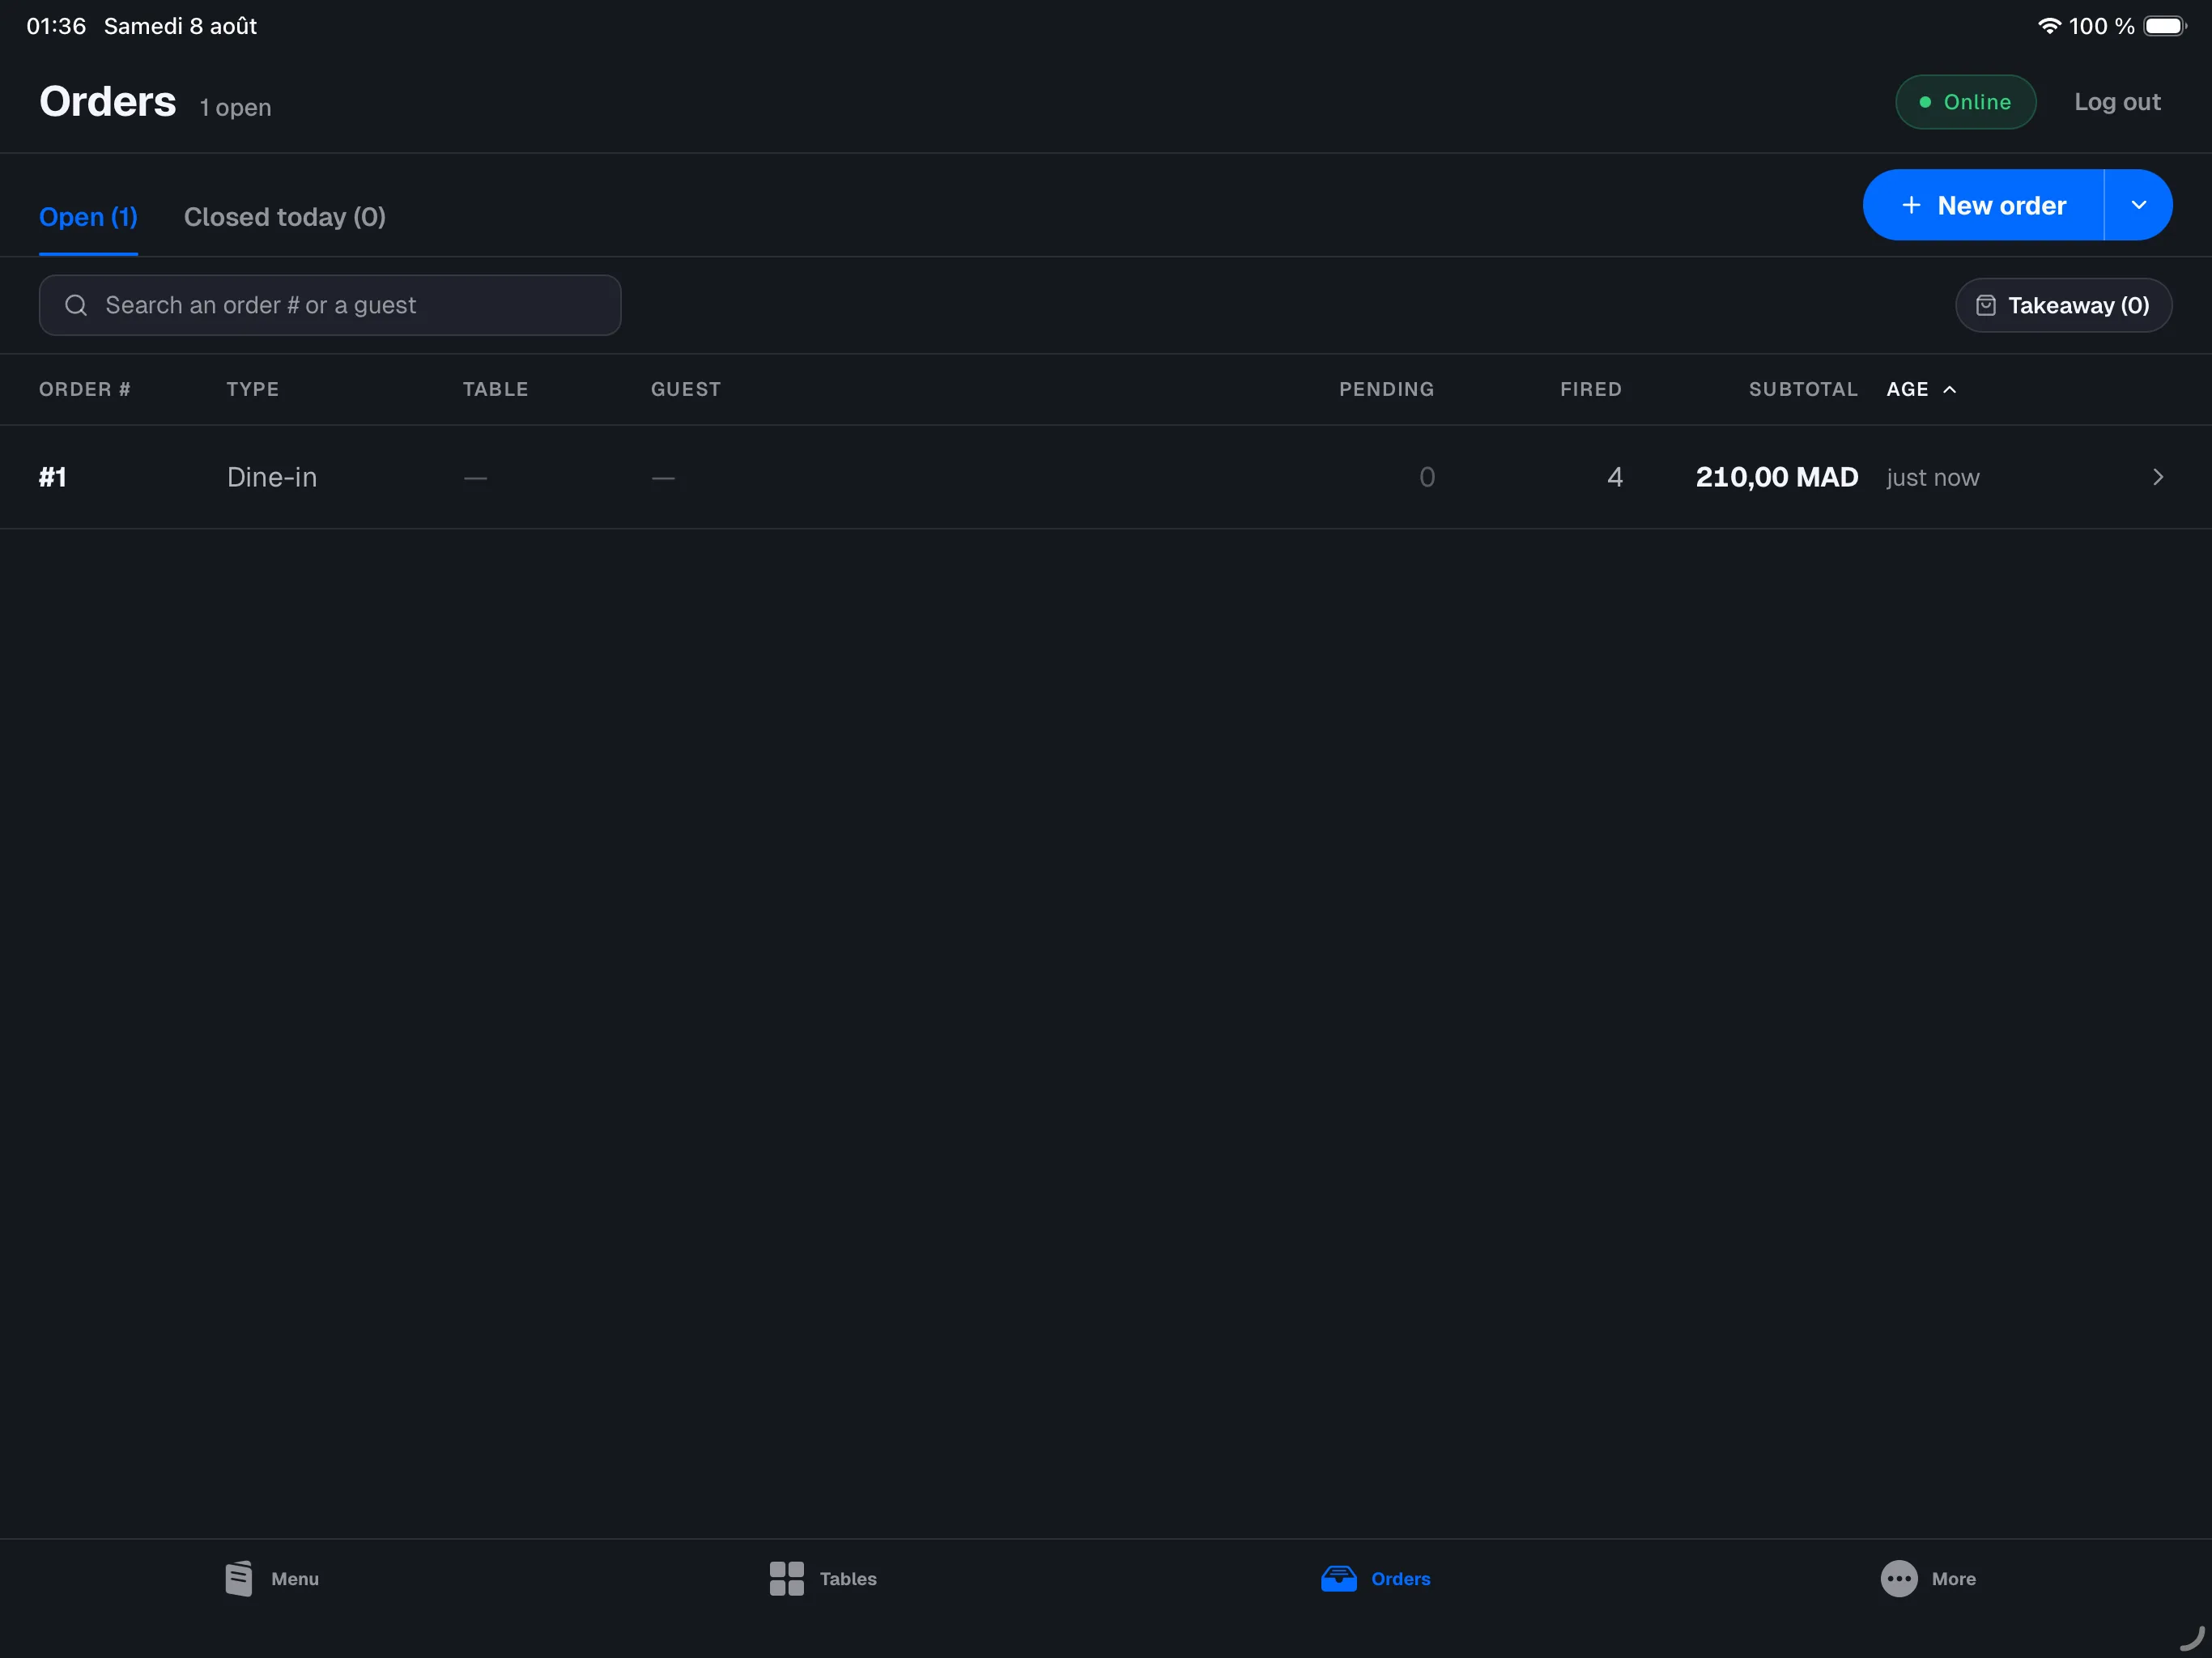Tap the battery status icon

click(x=2165, y=26)
